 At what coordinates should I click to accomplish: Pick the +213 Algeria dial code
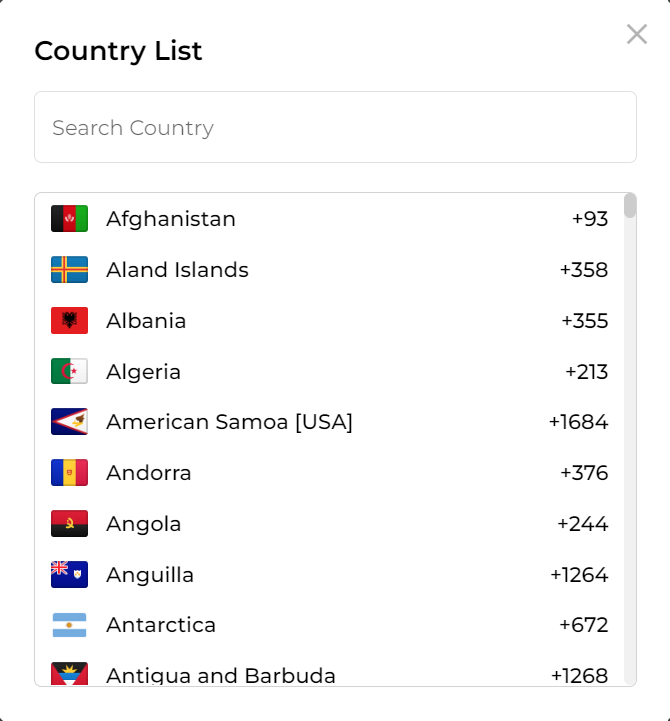pyautogui.click(x=587, y=372)
